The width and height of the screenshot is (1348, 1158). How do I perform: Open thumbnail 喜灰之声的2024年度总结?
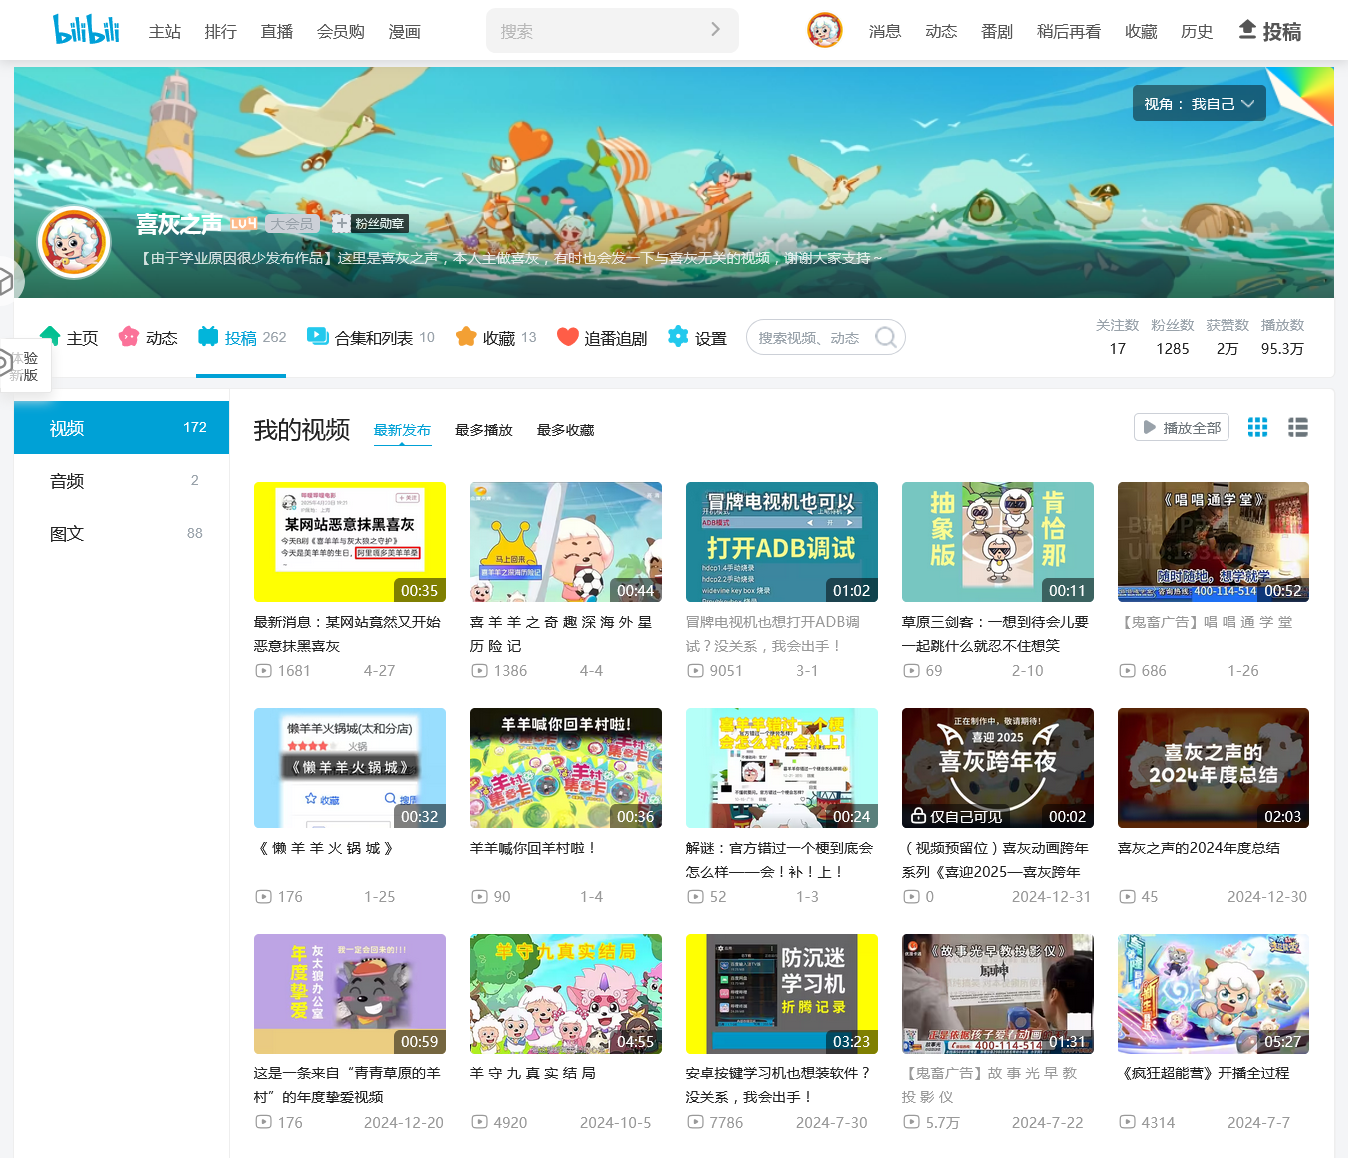[x=1213, y=767]
